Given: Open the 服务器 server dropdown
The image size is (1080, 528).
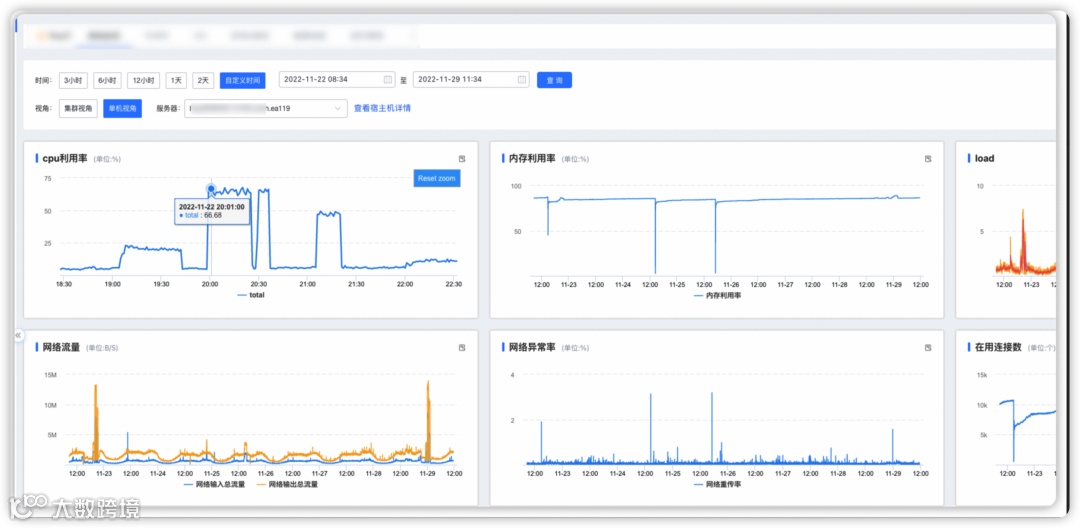Looking at the screenshot, I should (x=266, y=109).
